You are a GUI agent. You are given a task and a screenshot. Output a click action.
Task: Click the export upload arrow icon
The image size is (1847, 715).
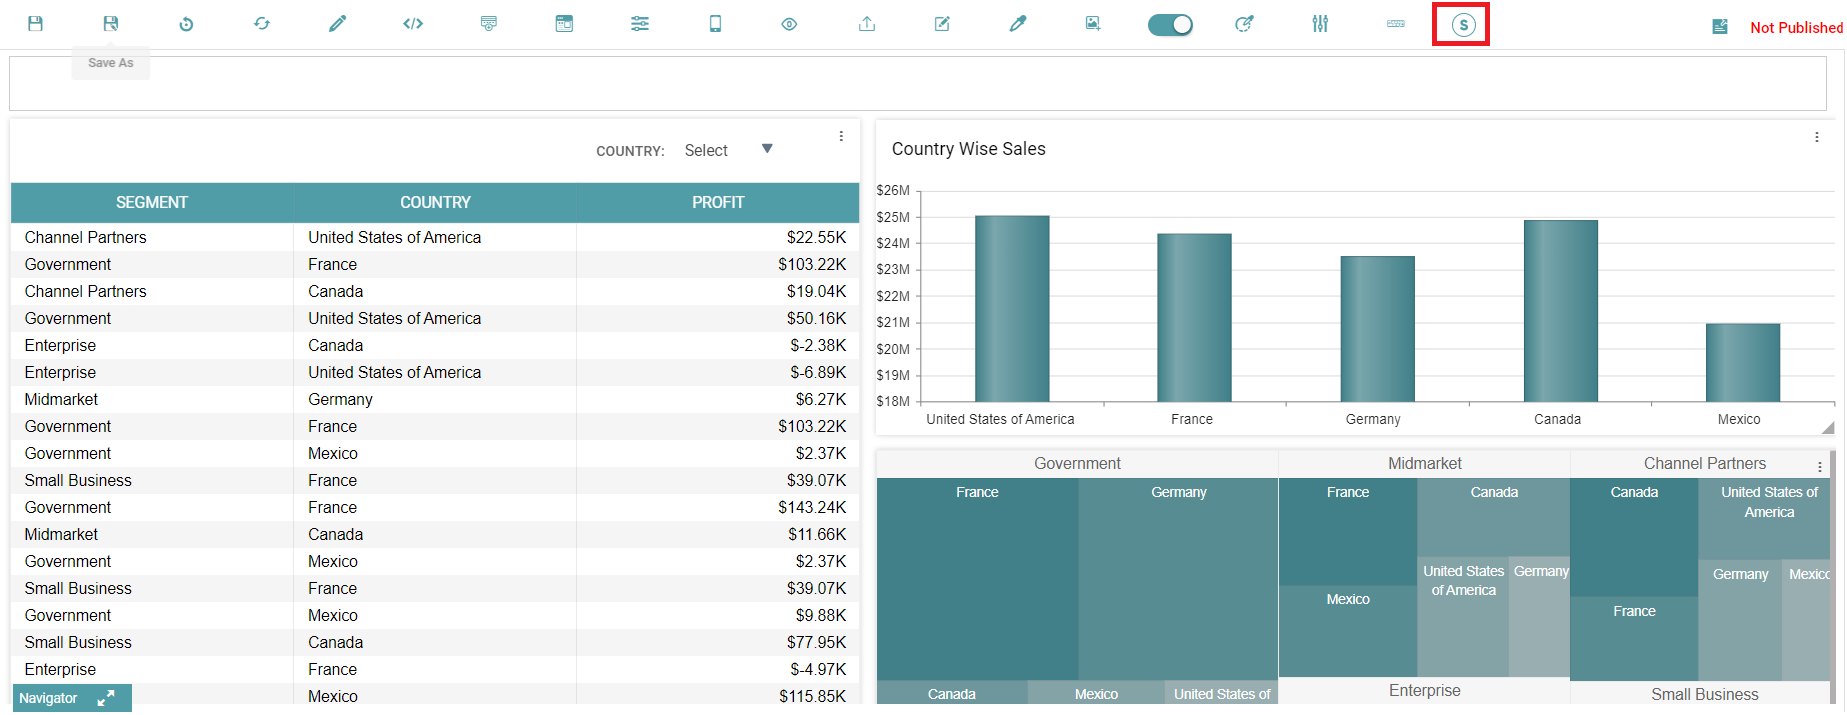[x=867, y=24]
